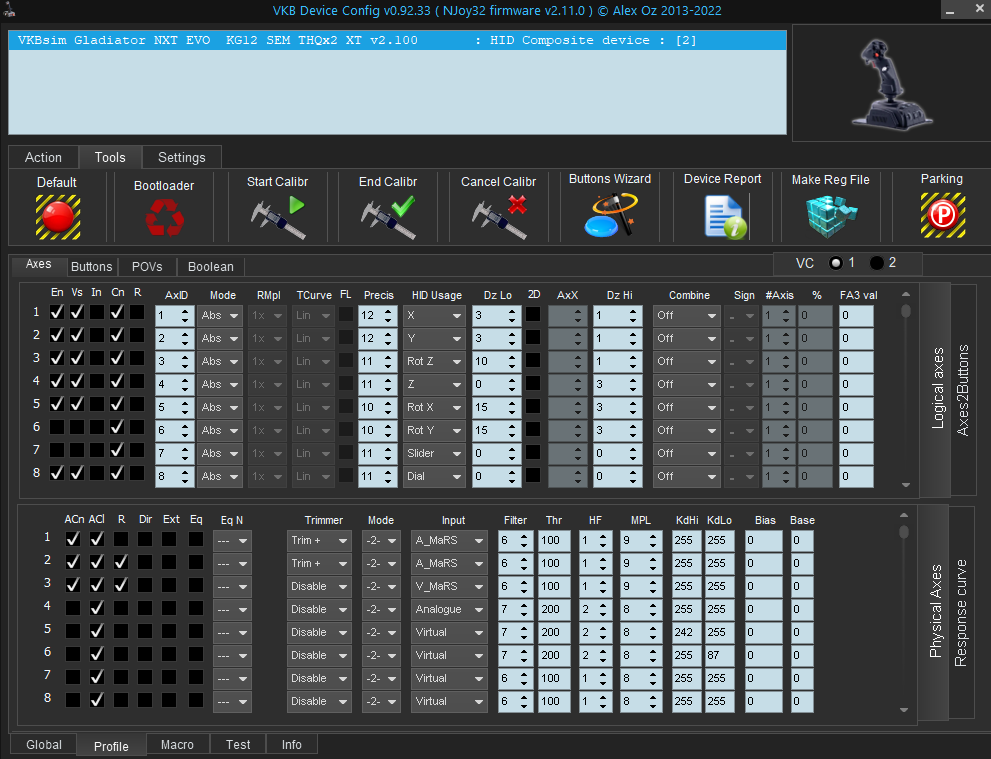Viewport: 991px width, 759px height.
Task: Enable En checkbox for logical axis 6
Action: [57, 427]
